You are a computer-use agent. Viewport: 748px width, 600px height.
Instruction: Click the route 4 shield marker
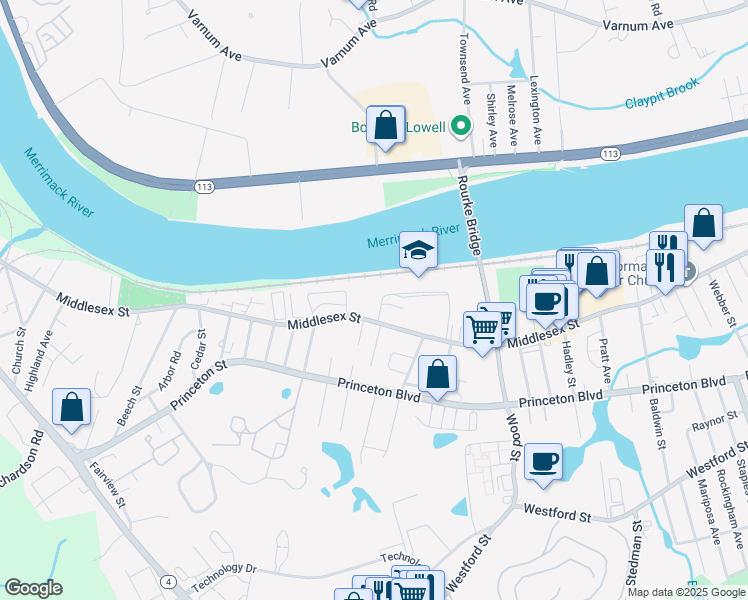[x=168, y=582]
